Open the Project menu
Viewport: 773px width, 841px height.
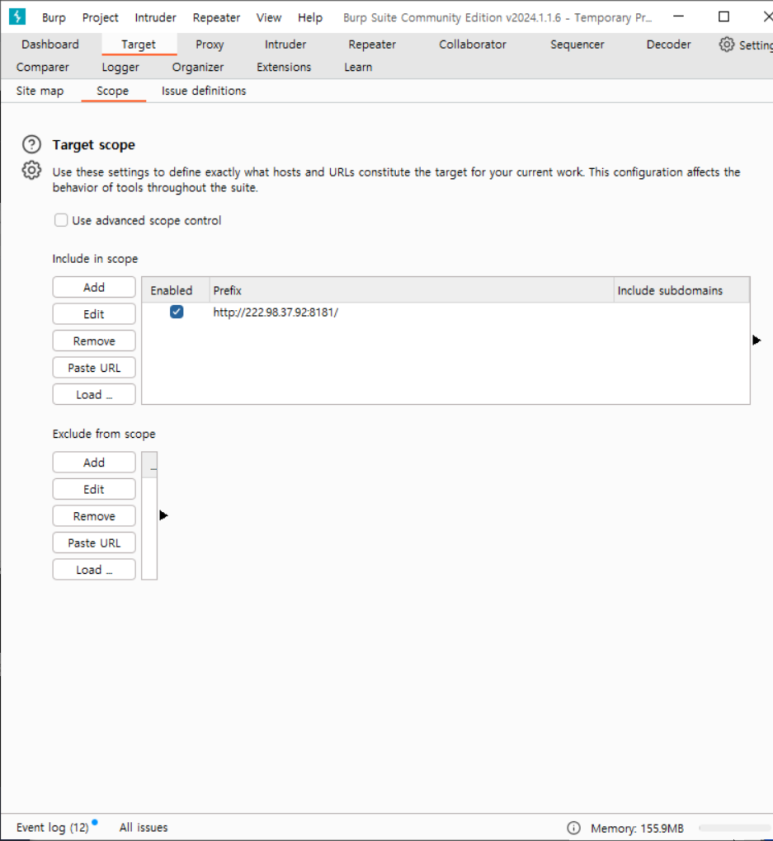tap(100, 18)
